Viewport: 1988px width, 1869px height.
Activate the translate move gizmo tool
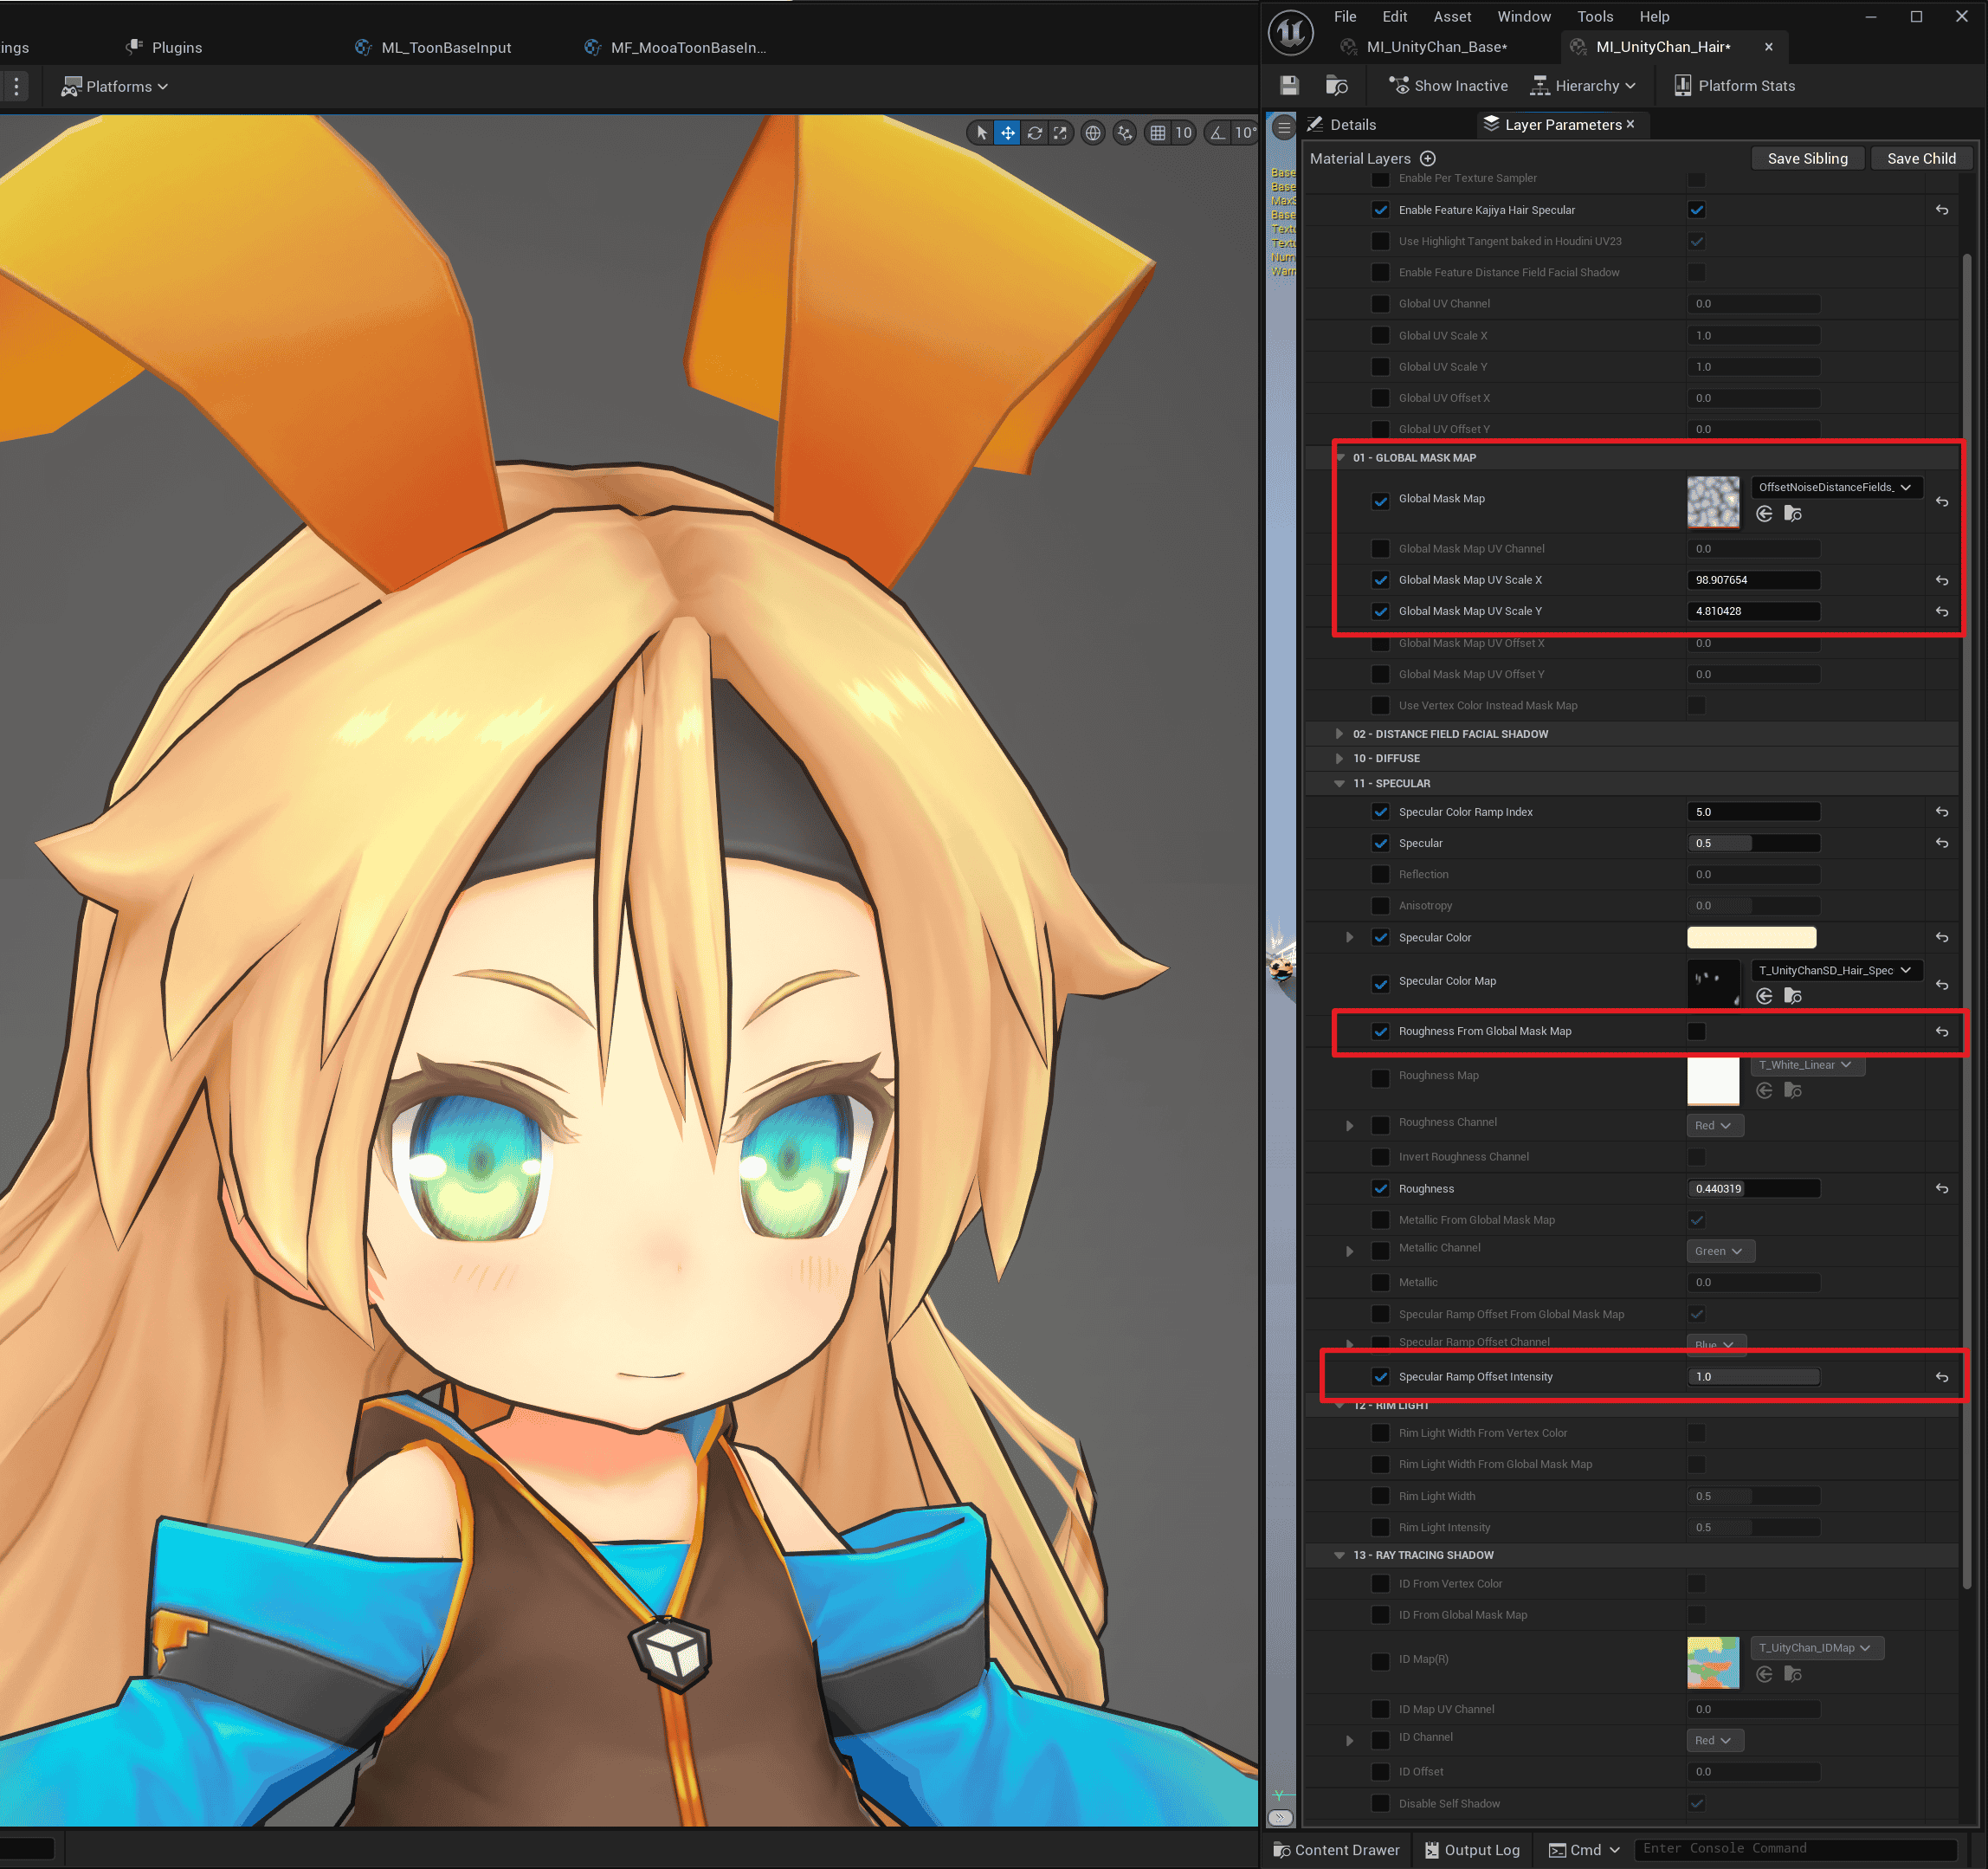pyautogui.click(x=1007, y=133)
